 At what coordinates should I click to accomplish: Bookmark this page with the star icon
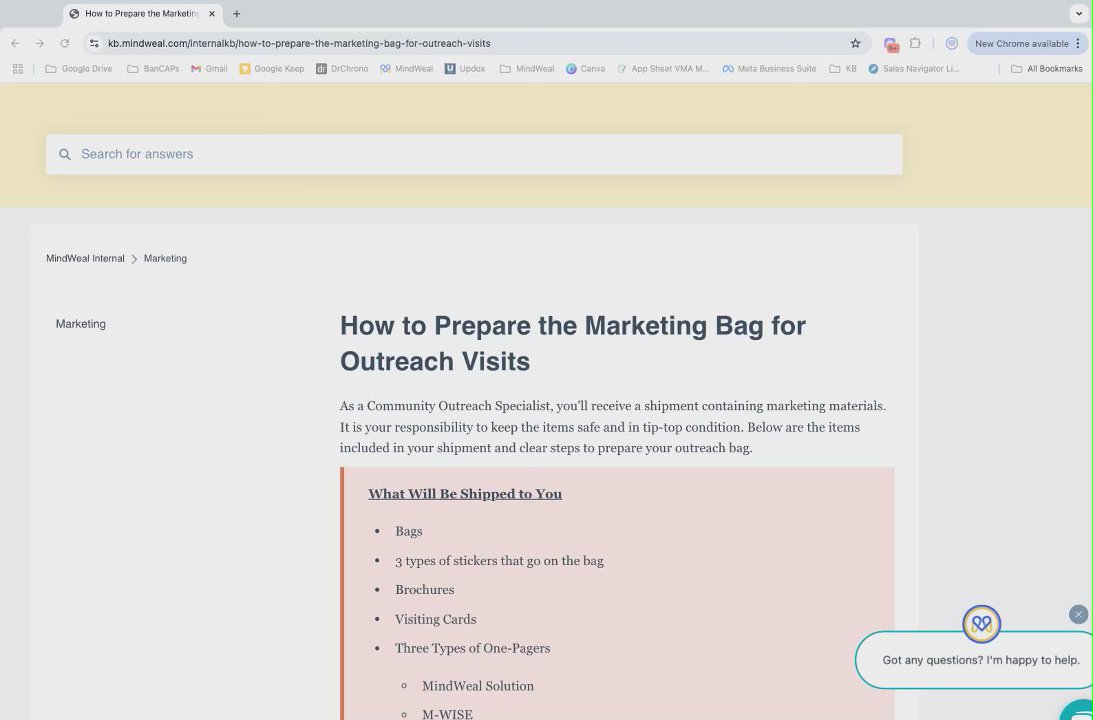(x=855, y=43)
